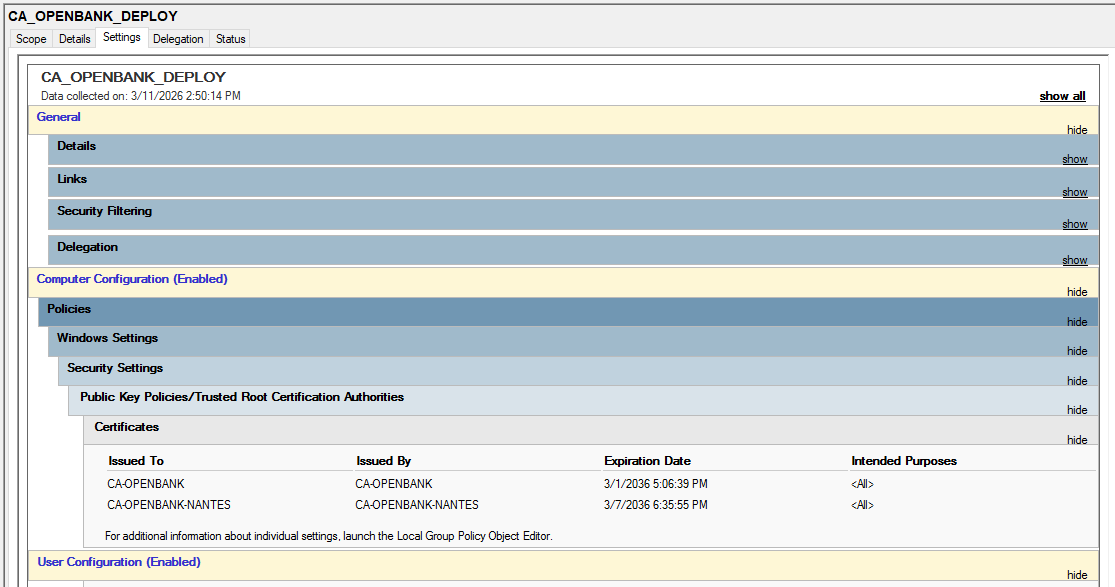Switch to the Status tab

tap(230, 39)
